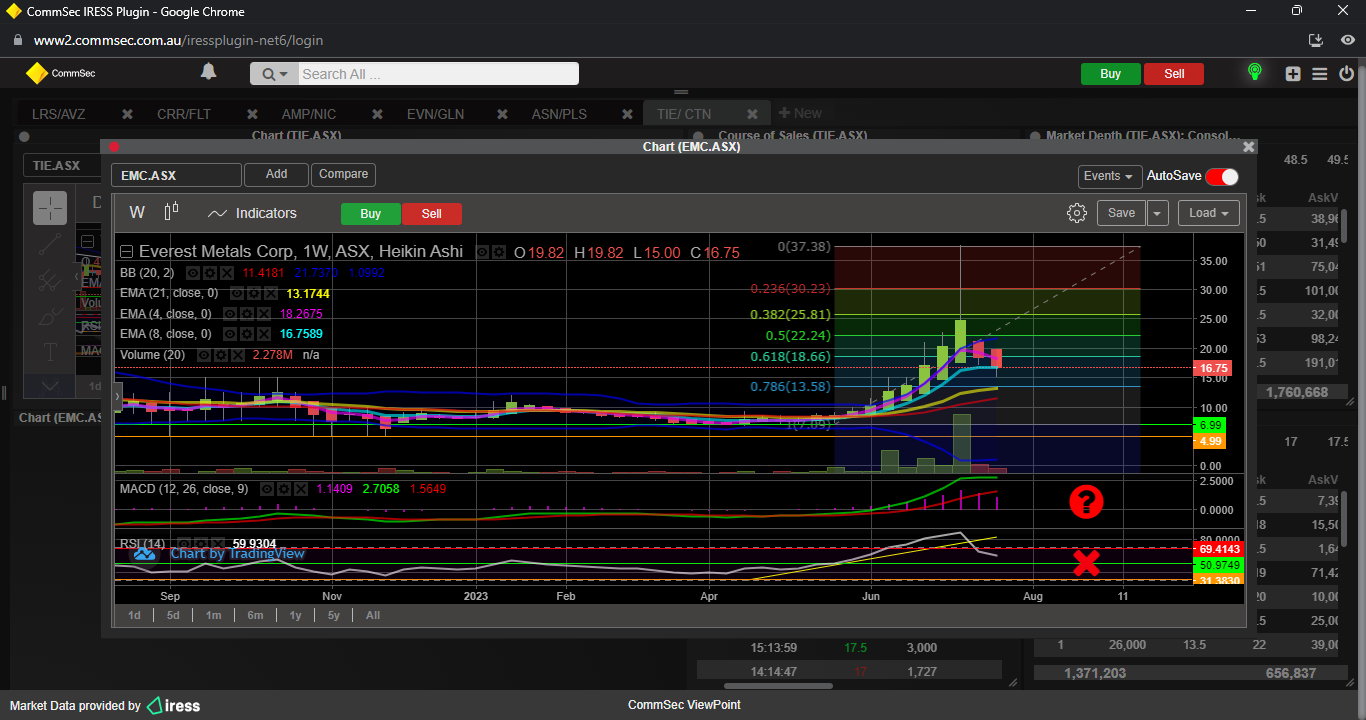This screenshot has height=720, width=1366.
Task: Open the arrow dropdown beside Save
Action: (1158, 213)
